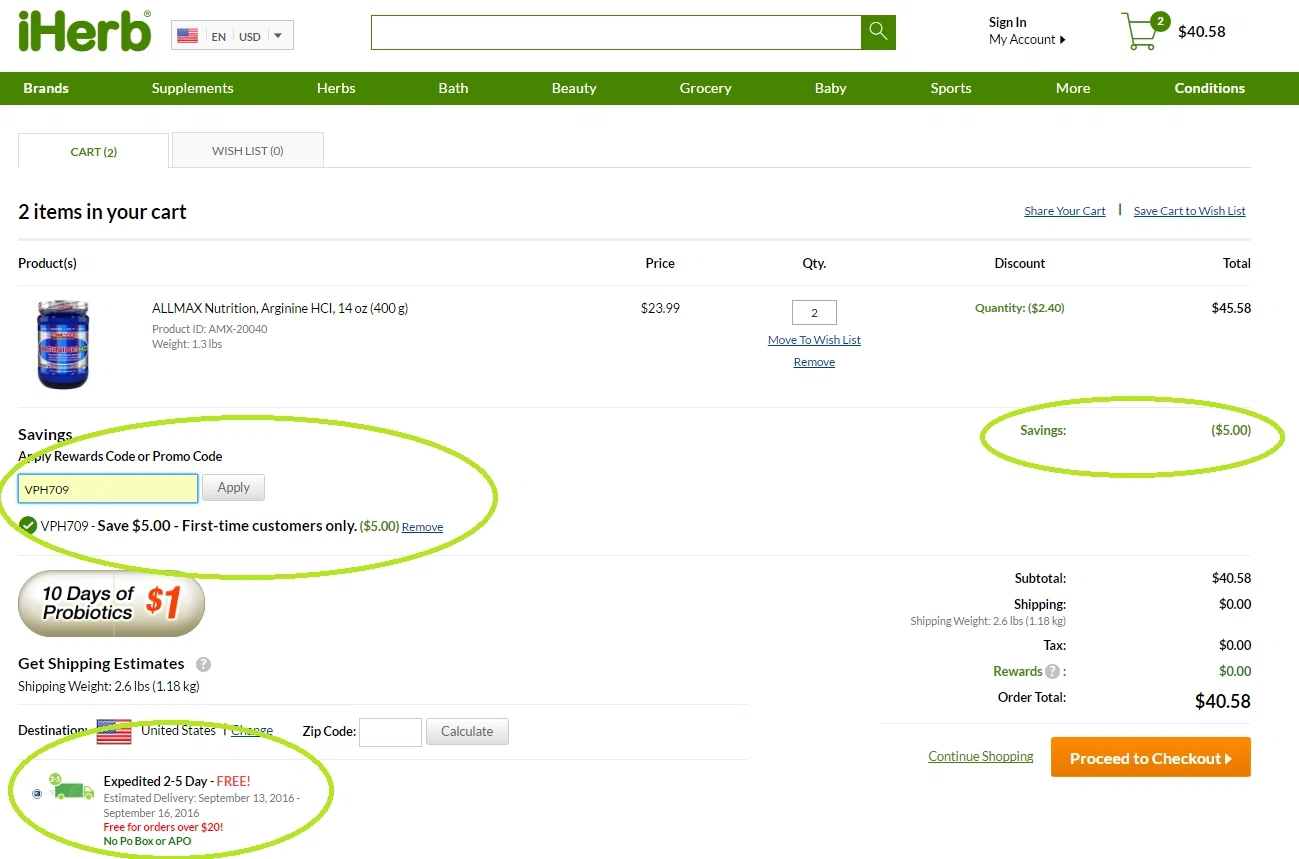
Task: Click the ALLMAX Nutrition Arginine HCl product title
Action: pyautogui.click(x=280, y=308)
